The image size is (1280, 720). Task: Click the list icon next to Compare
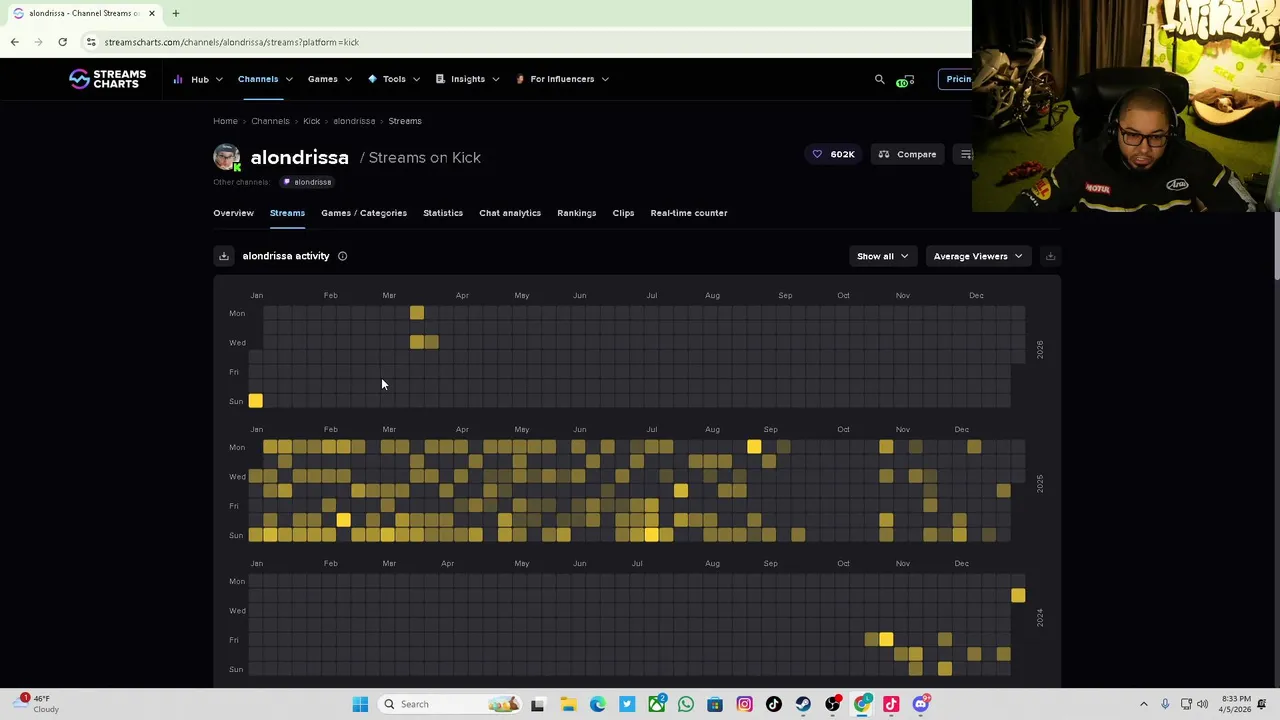pos(965,154)
